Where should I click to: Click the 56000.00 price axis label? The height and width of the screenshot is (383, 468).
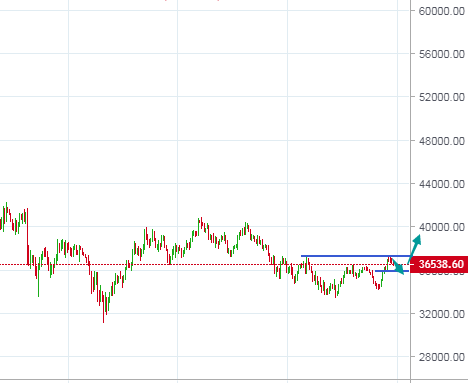[x=441, y=54]
